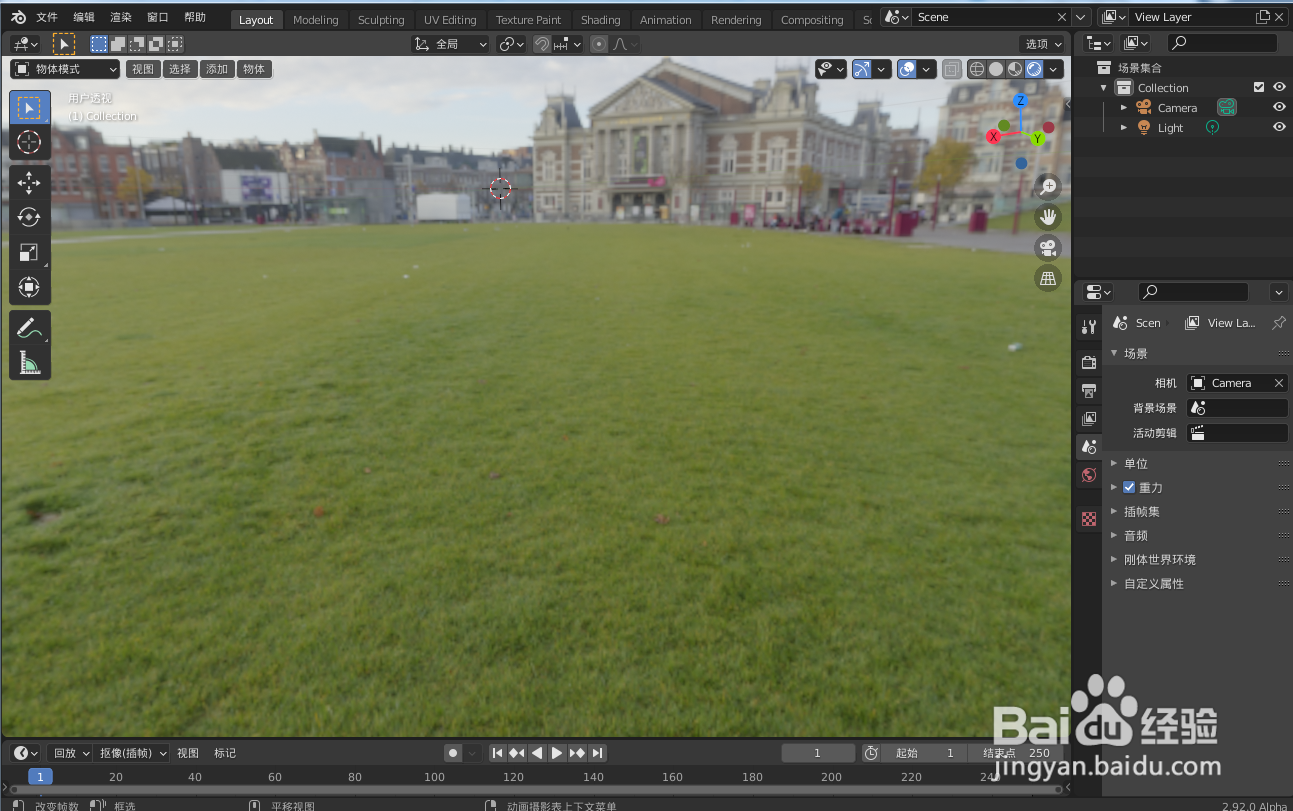Enable snapping with the magnet icon
This screenshot has width=1293, height=811.
(x=539, y=43)
